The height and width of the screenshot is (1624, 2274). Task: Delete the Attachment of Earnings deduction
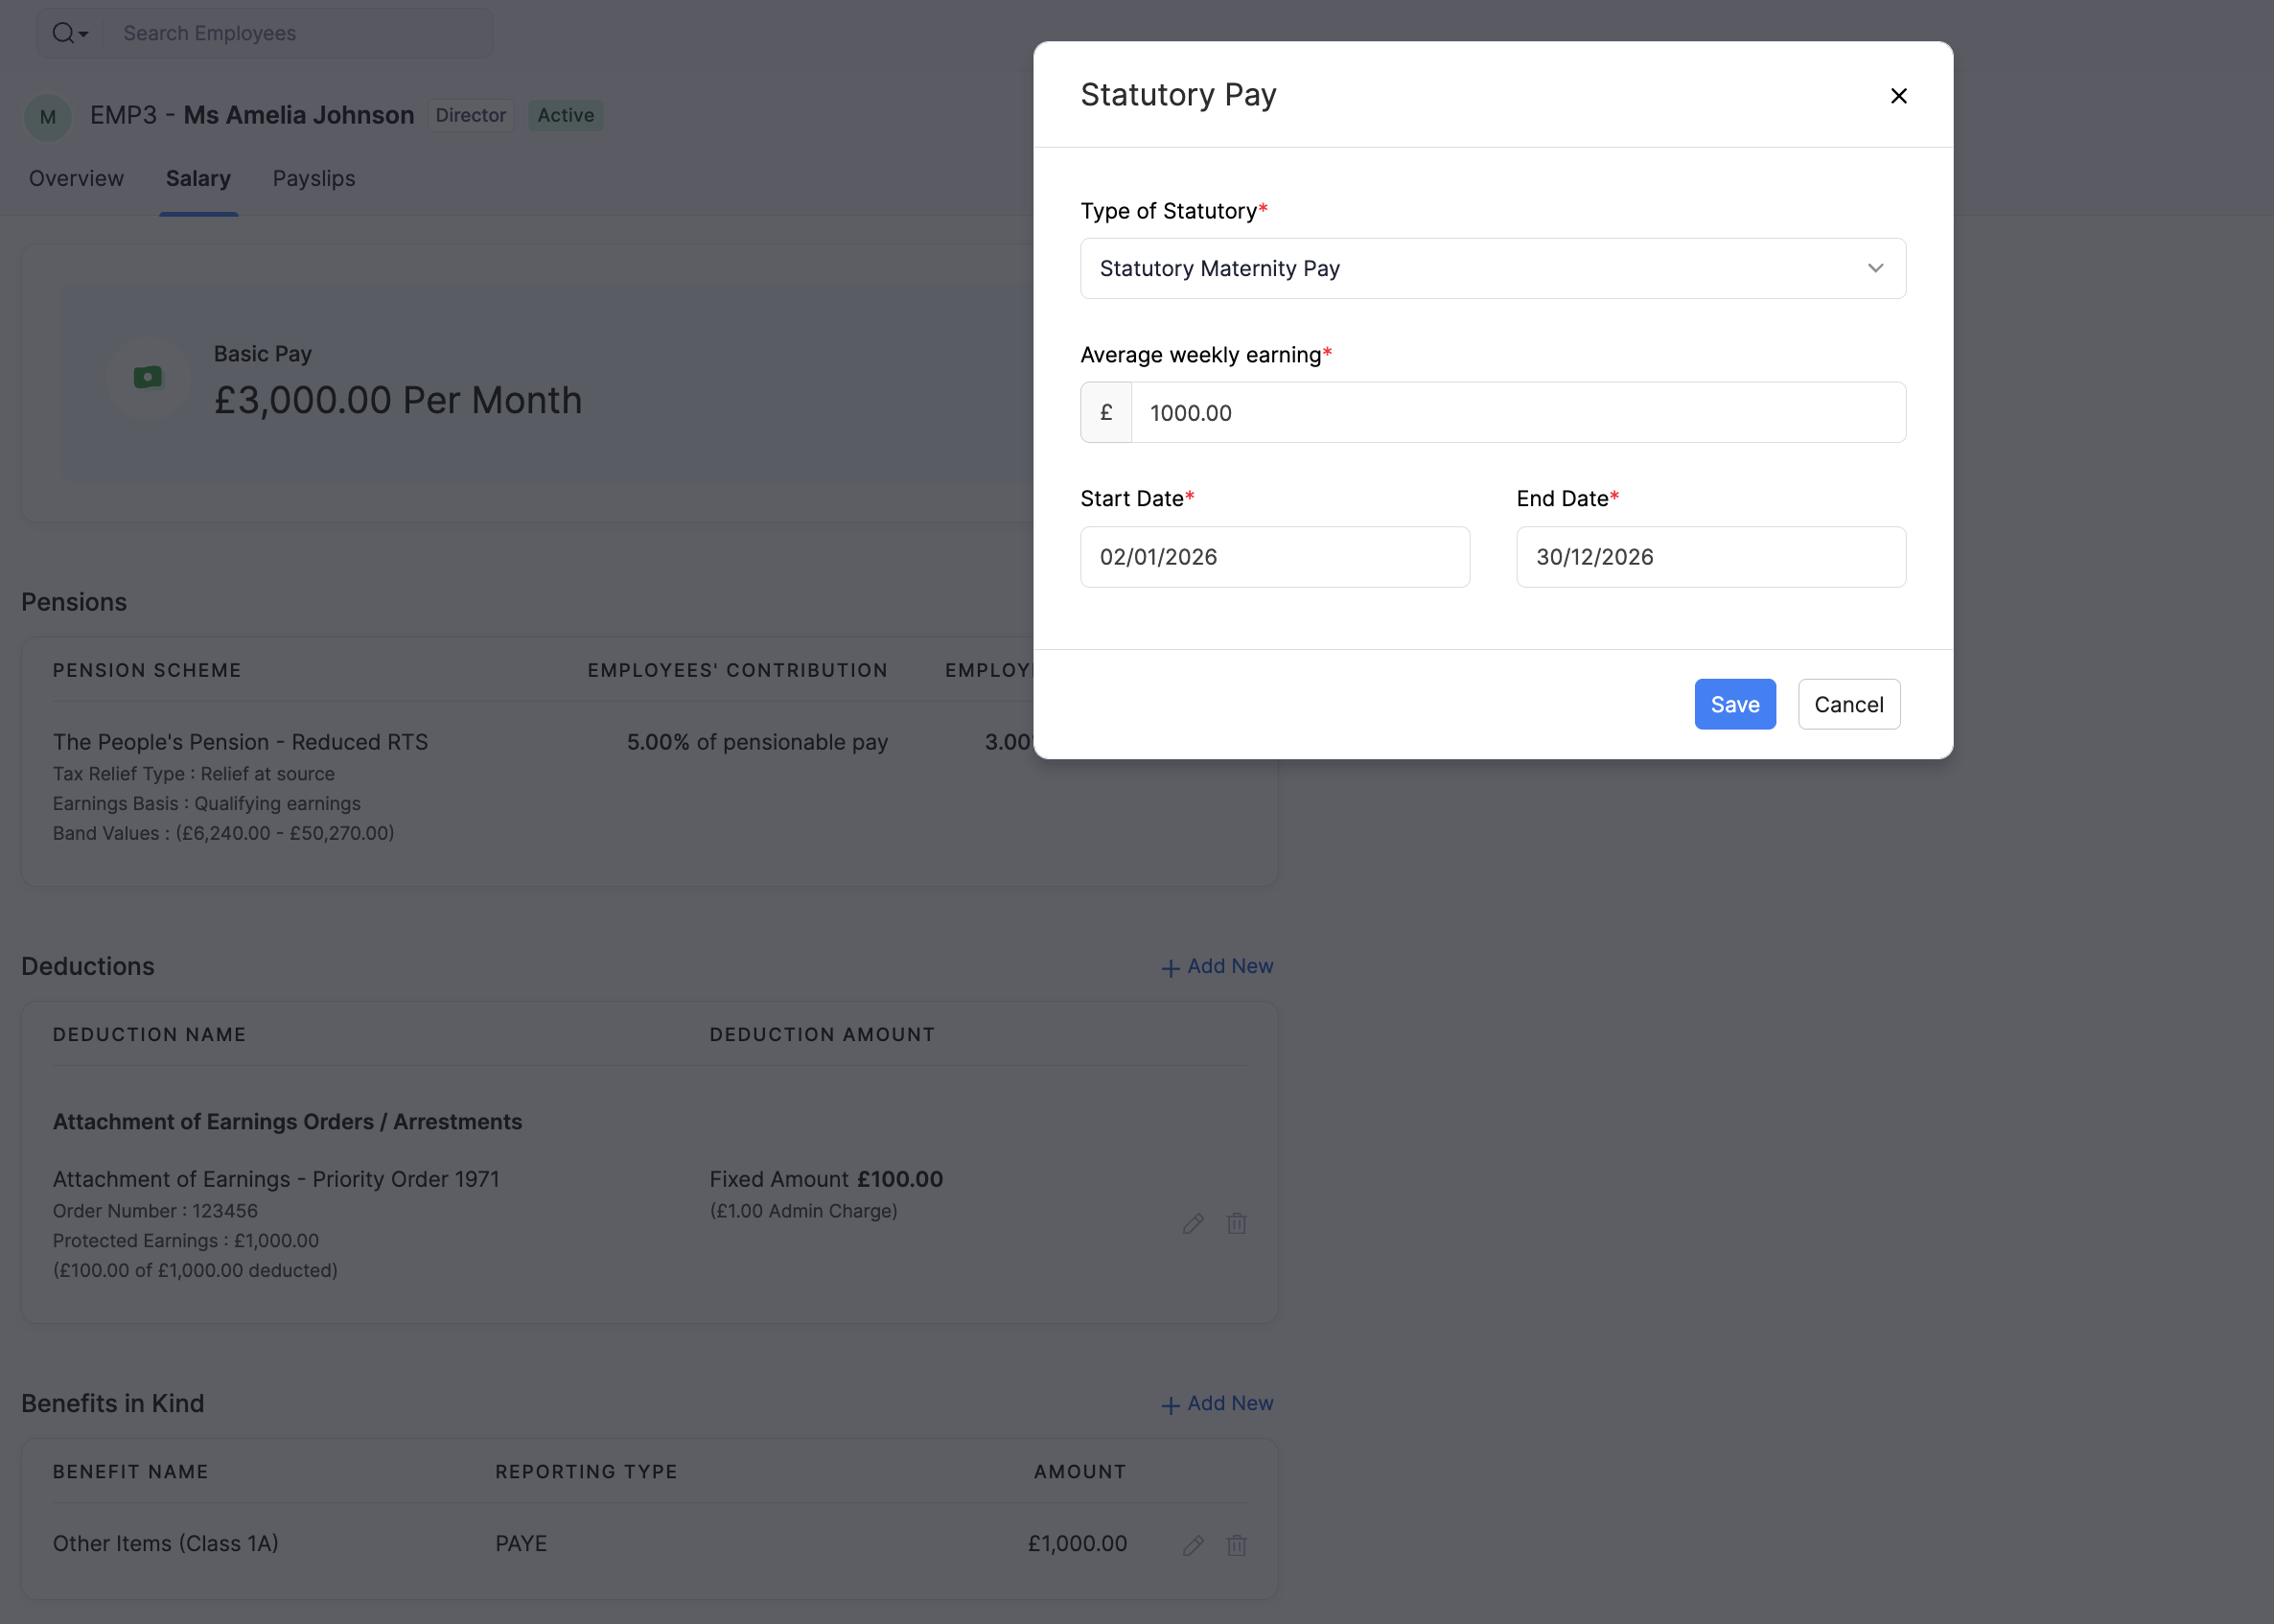(1236, 1223)
